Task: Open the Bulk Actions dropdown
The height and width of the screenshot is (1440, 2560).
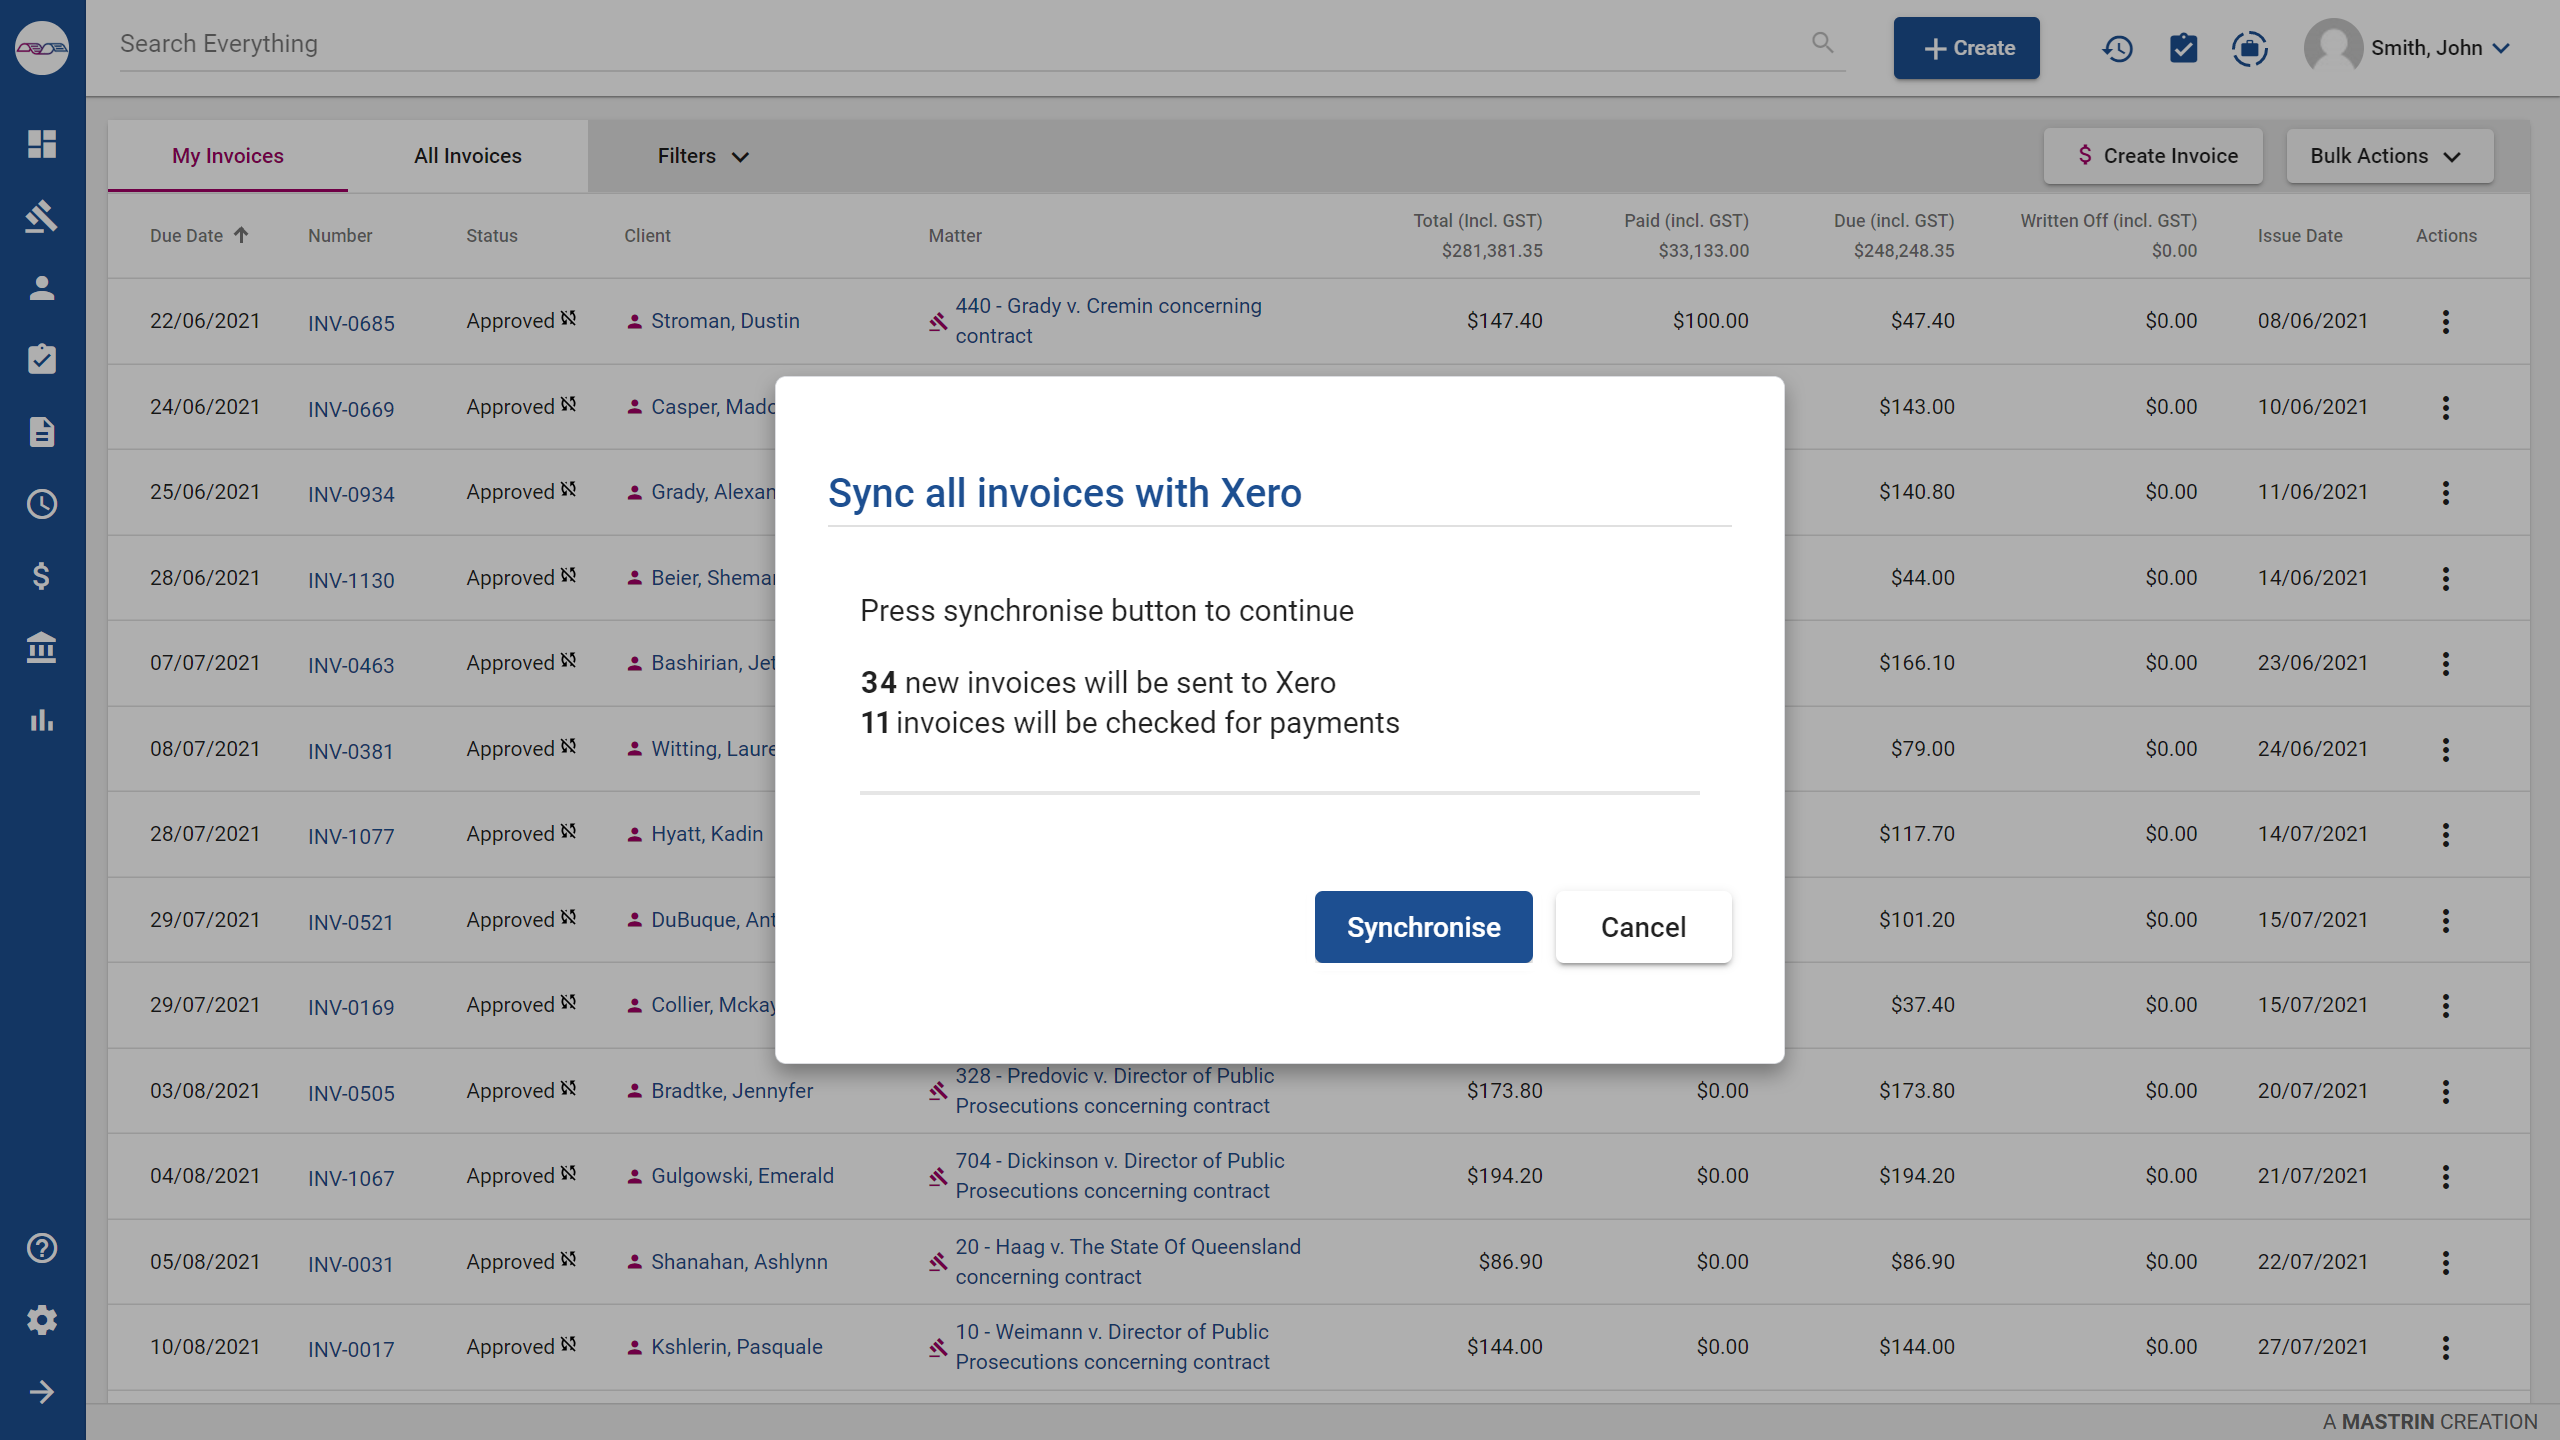Action: pyautogui.click(x=2388, y=156)
